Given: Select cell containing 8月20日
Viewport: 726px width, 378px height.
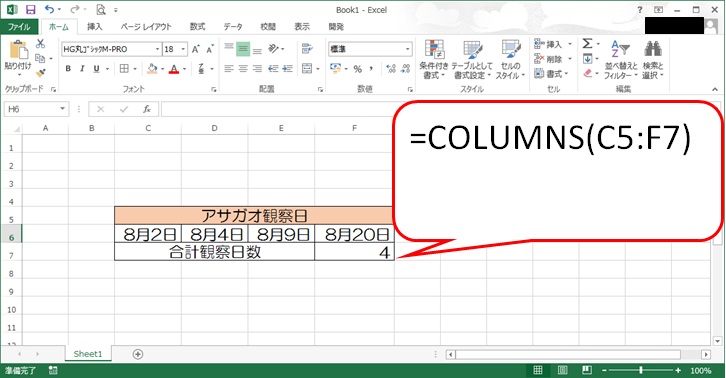Looking at the screenshot, I should 354,234.
